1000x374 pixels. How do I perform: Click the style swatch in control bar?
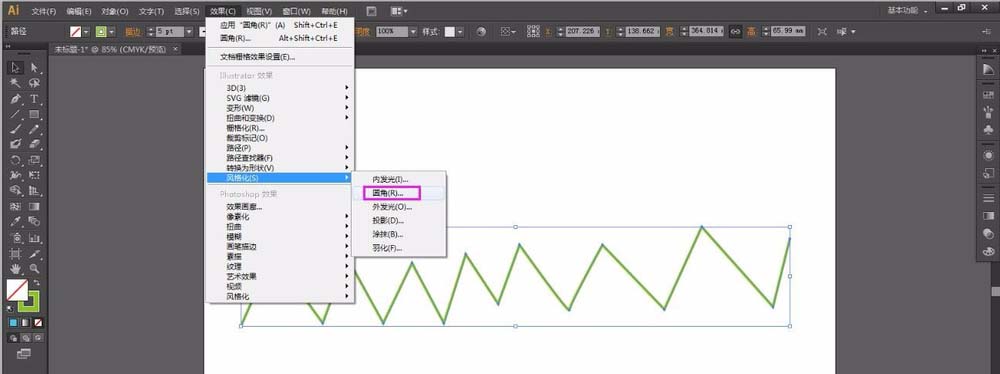(450, 31)
